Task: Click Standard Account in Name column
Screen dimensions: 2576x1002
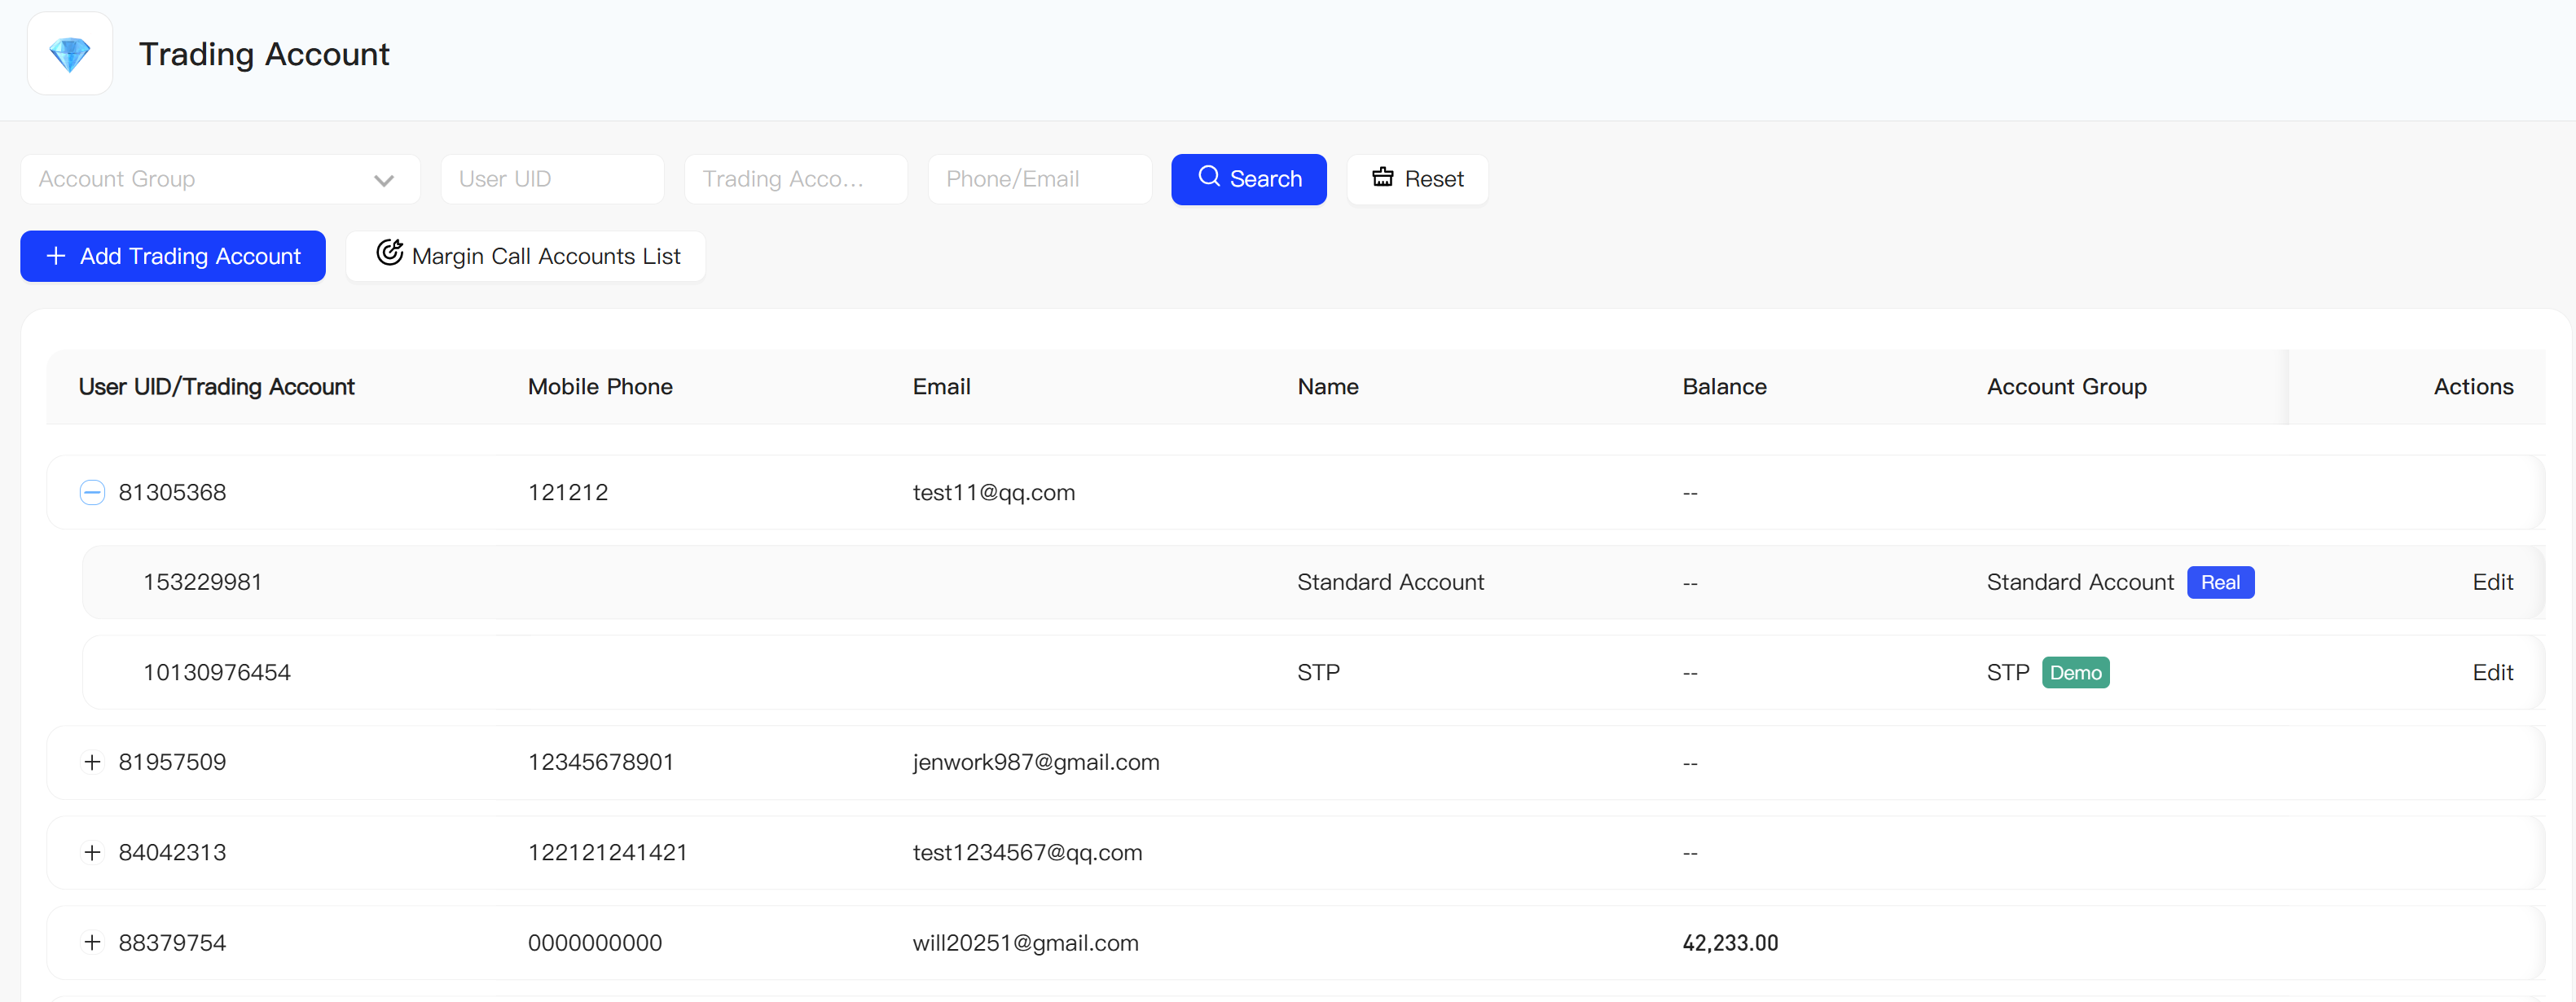Action: pyautogui.click(x=1390, y=582)
